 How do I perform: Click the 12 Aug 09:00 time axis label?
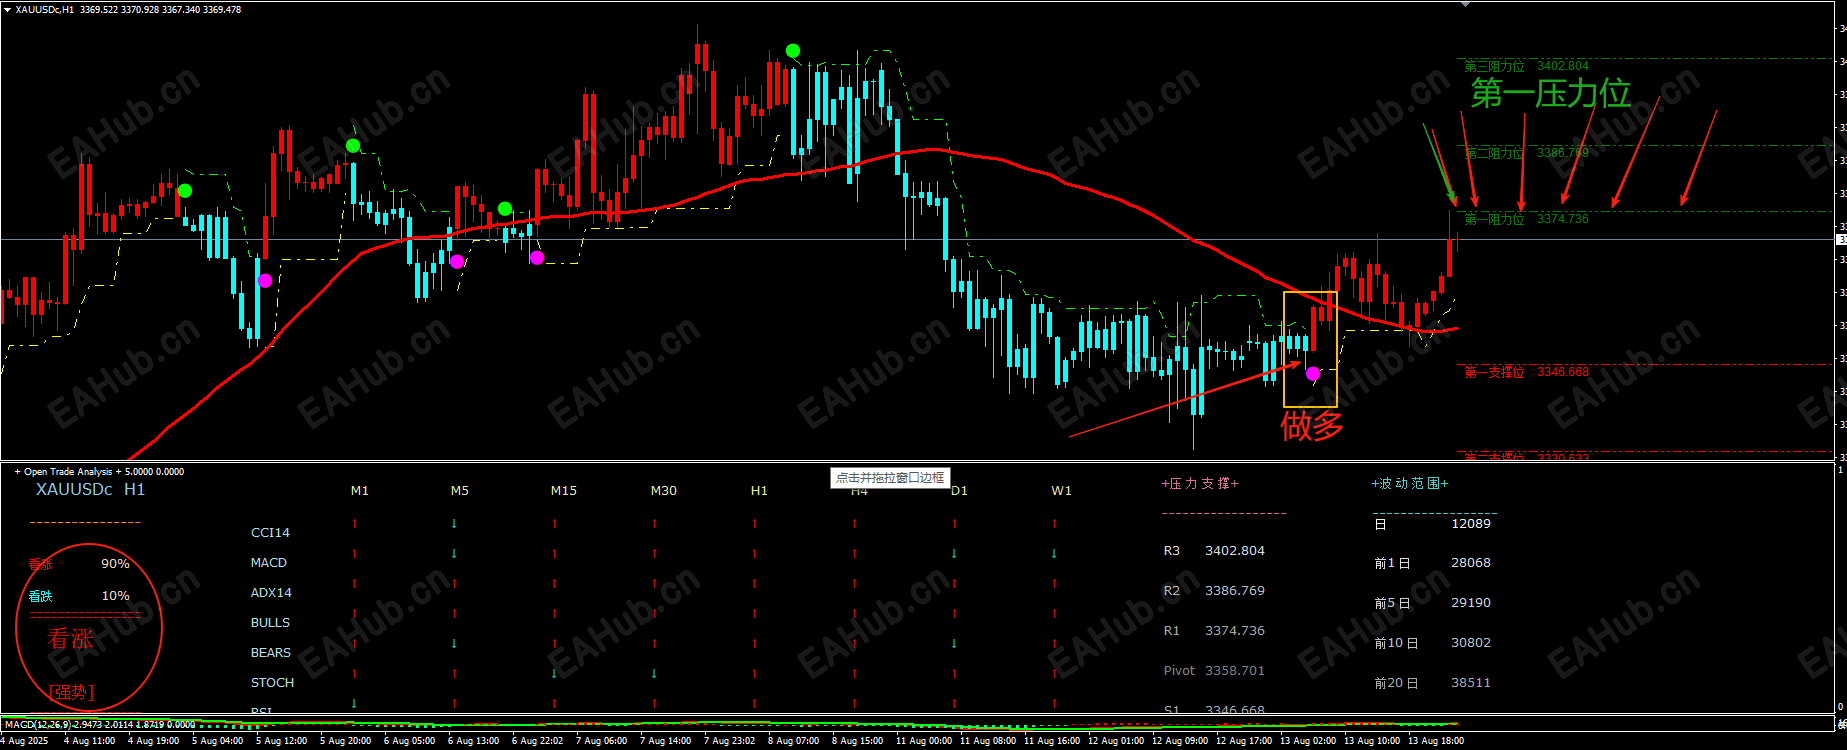click(1180, 741)
